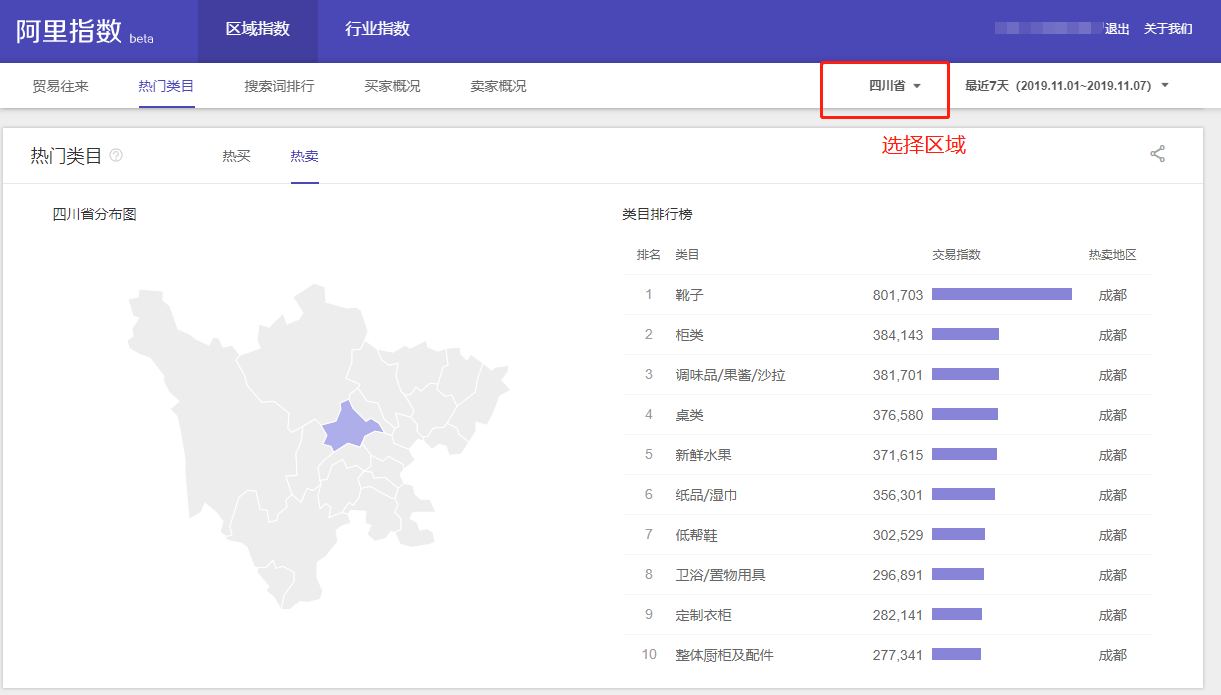Open the 贸易往来 sub-tab
1221x695 pixels.
coord(60,86)
